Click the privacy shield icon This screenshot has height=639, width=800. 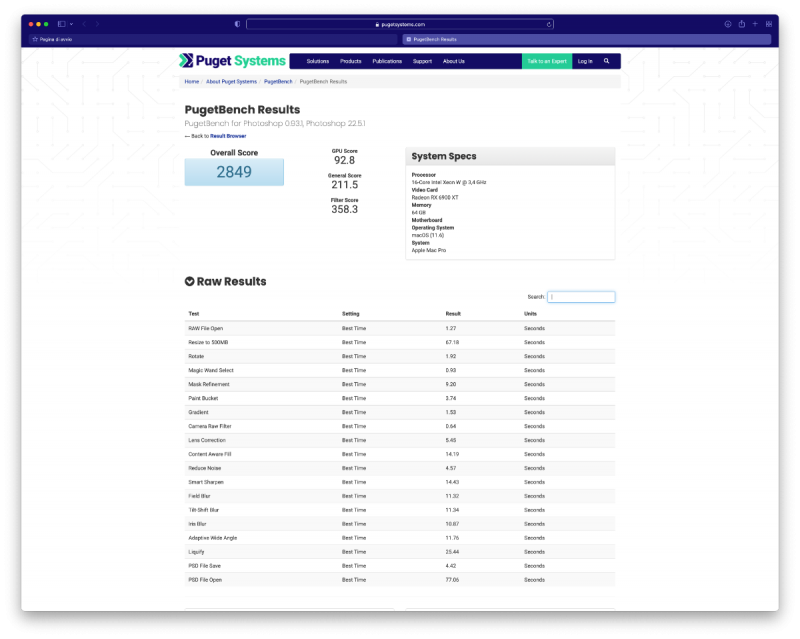(237, 24)
